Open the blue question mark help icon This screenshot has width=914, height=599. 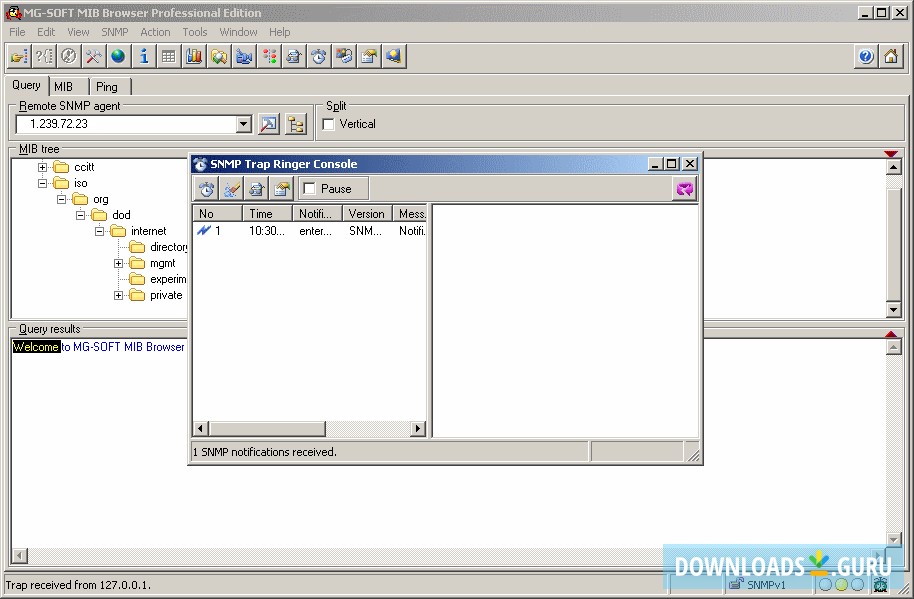coord(866,57)
